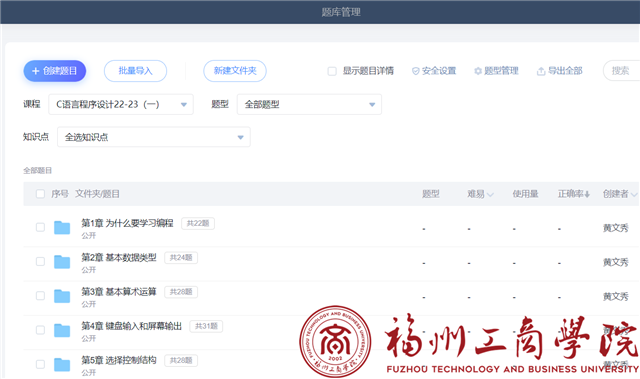Enable the 显示题目详情 checkbox
The height and width of the screenshot is (379, 640).
332,71
